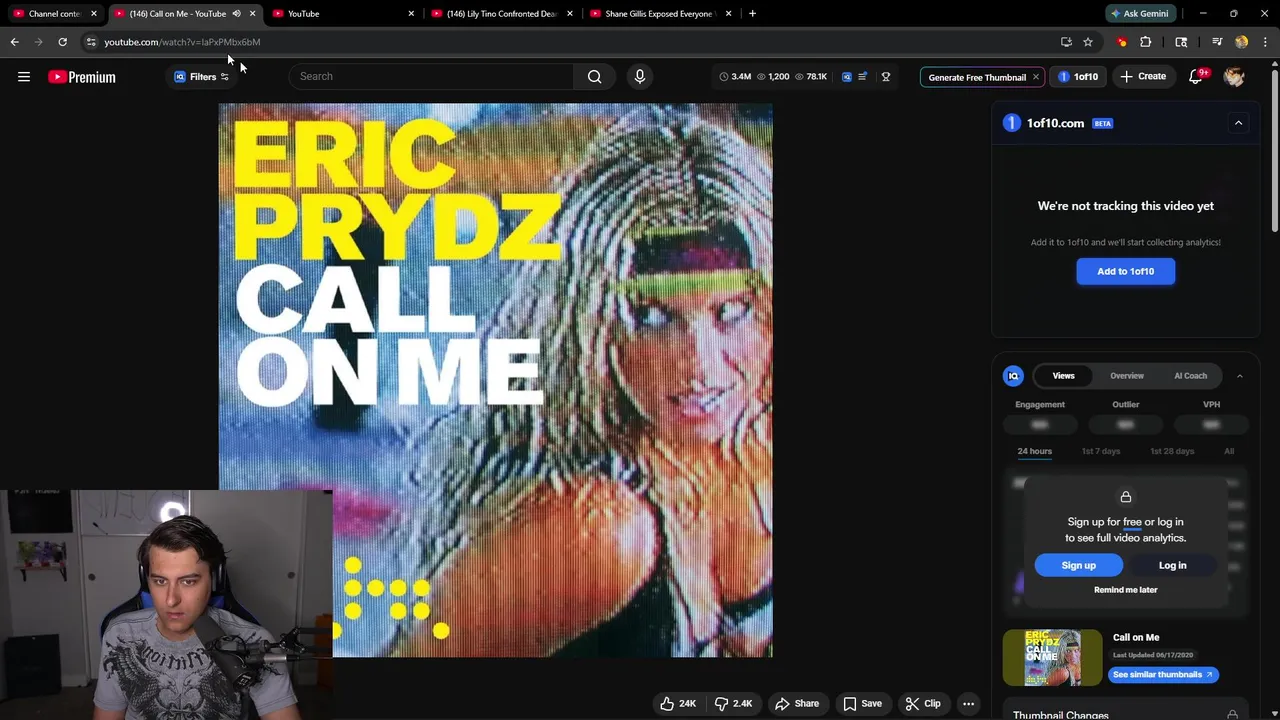Switch to the Overview tab
The height and width of the screenshot is (720, 1280).
point(1127,376)
